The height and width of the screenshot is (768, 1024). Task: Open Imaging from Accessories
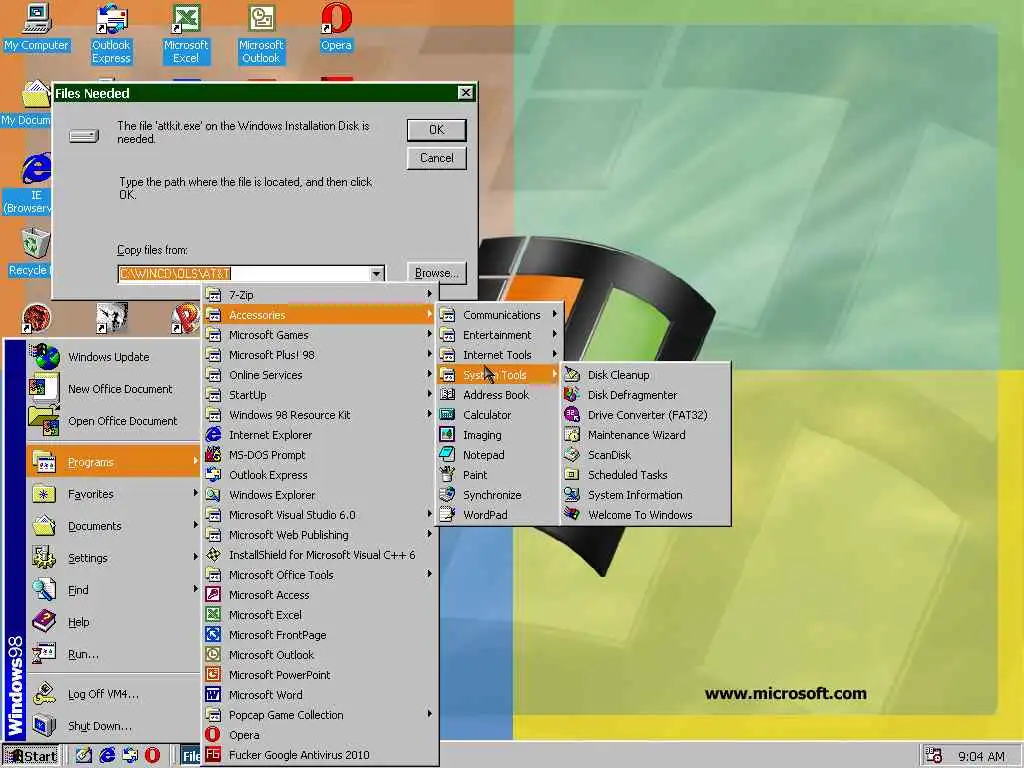500,435
